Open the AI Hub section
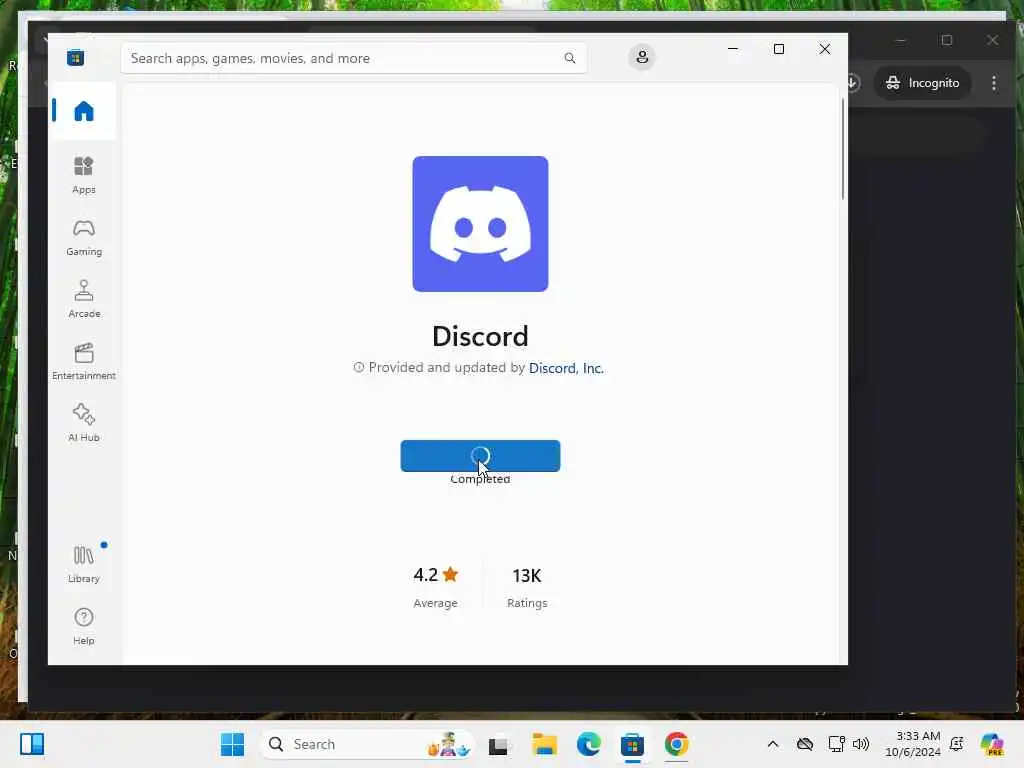1024x768 pixels. click(84, 423)
